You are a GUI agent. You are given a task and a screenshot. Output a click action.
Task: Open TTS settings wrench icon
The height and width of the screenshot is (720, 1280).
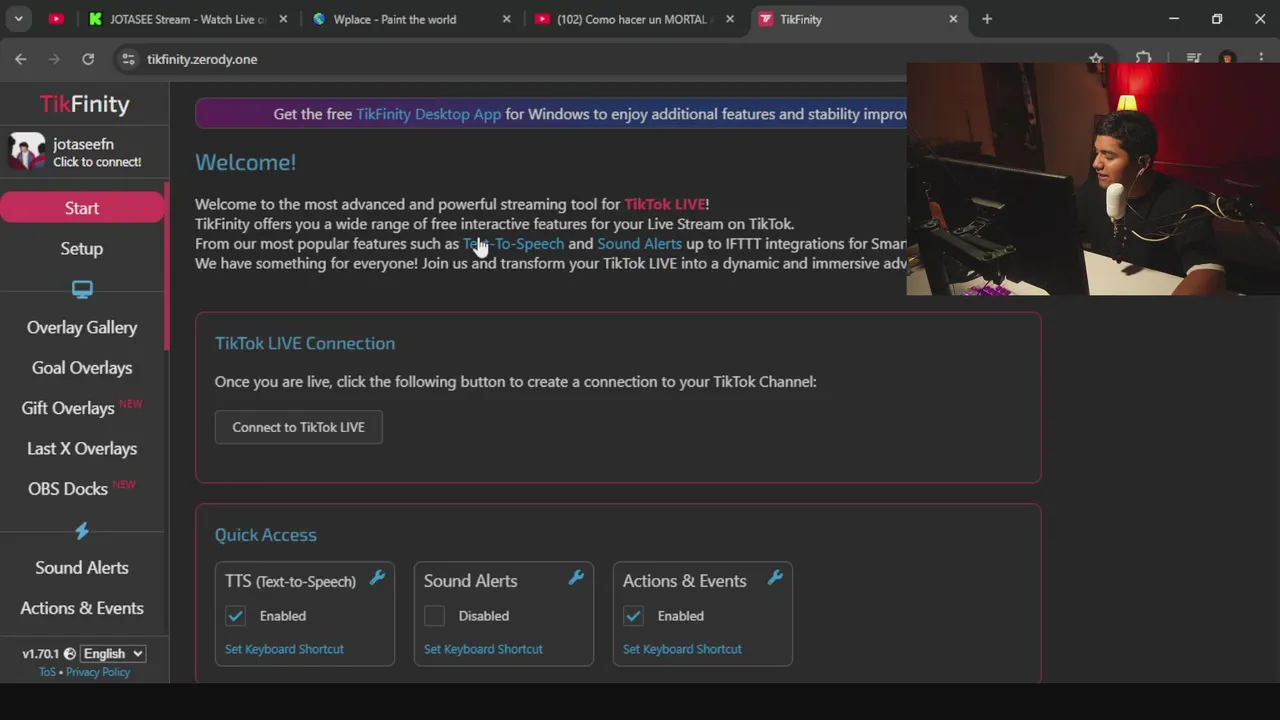[377, 578]
